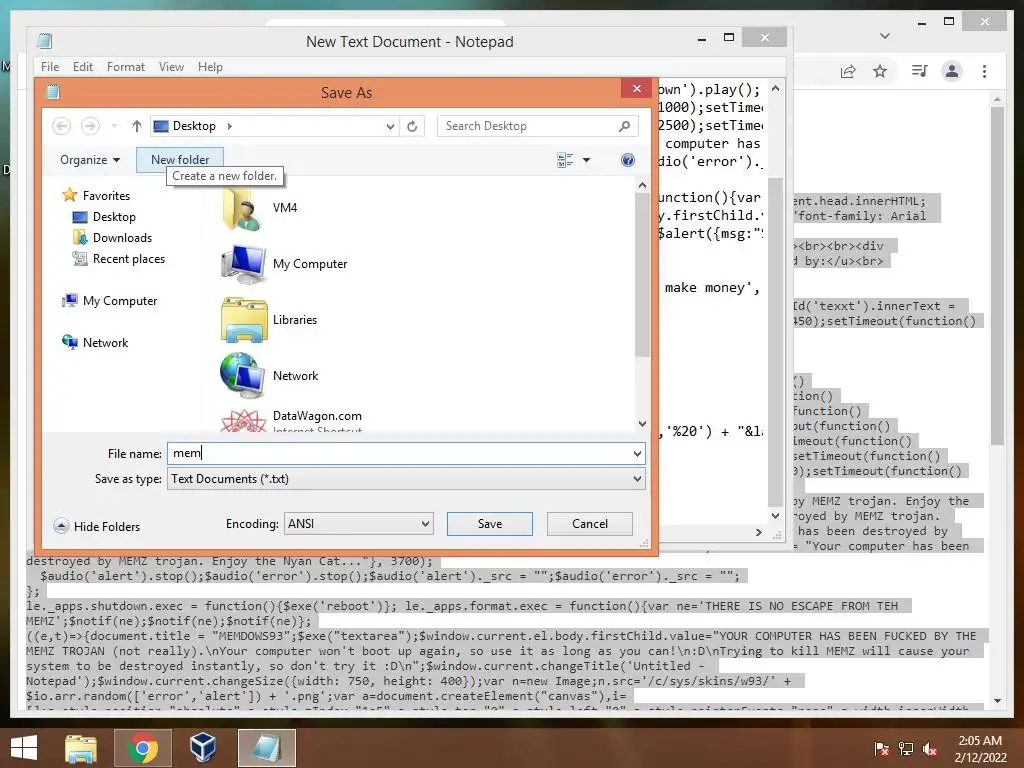The height and width of the screenshot is (768, 1024).
Task: Click recent locations dropdown arrow
Action: (115, 126)
